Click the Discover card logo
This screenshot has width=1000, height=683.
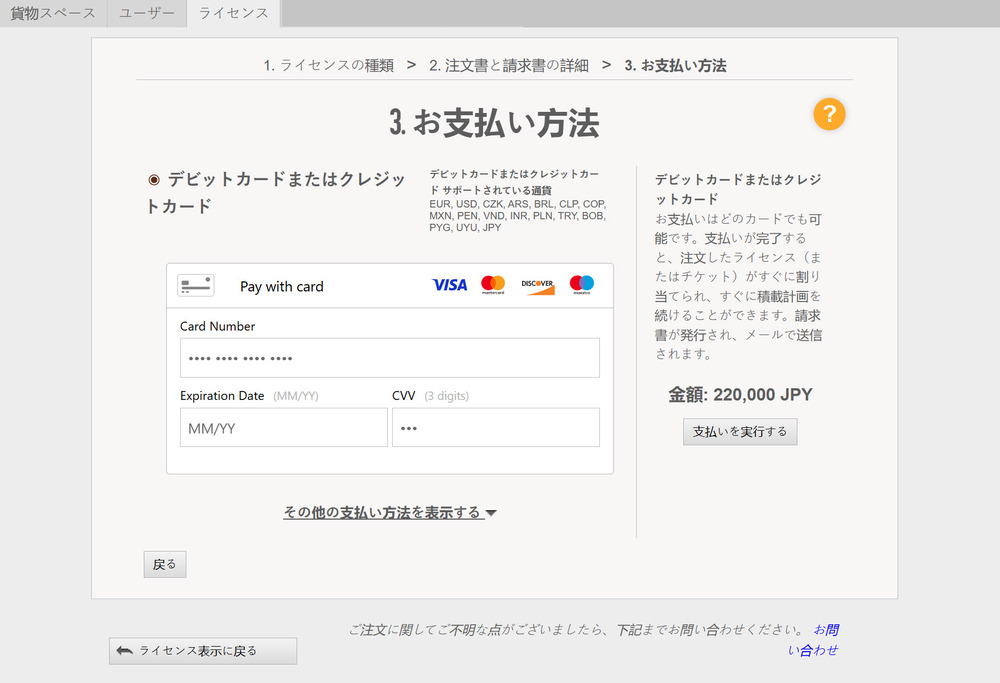pyautogui.click(x=537, y=286)
